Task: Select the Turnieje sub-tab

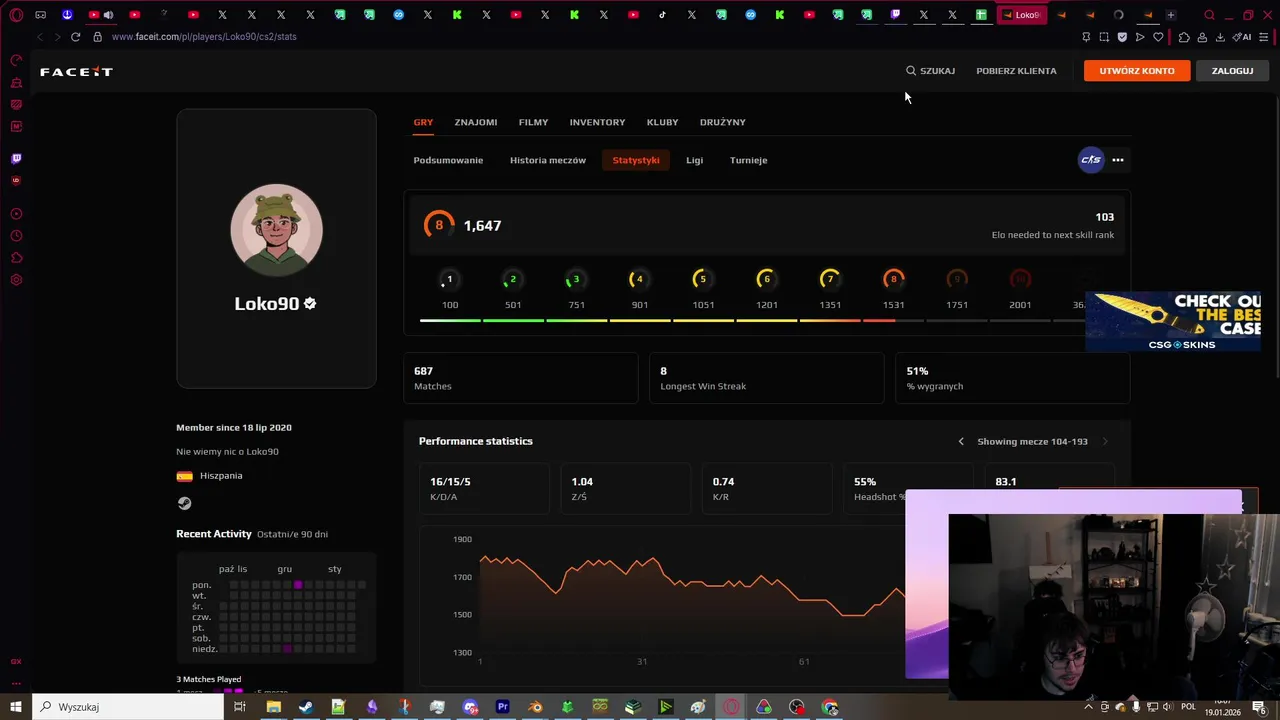Action: pyautogui.click(x=748, y=160)
